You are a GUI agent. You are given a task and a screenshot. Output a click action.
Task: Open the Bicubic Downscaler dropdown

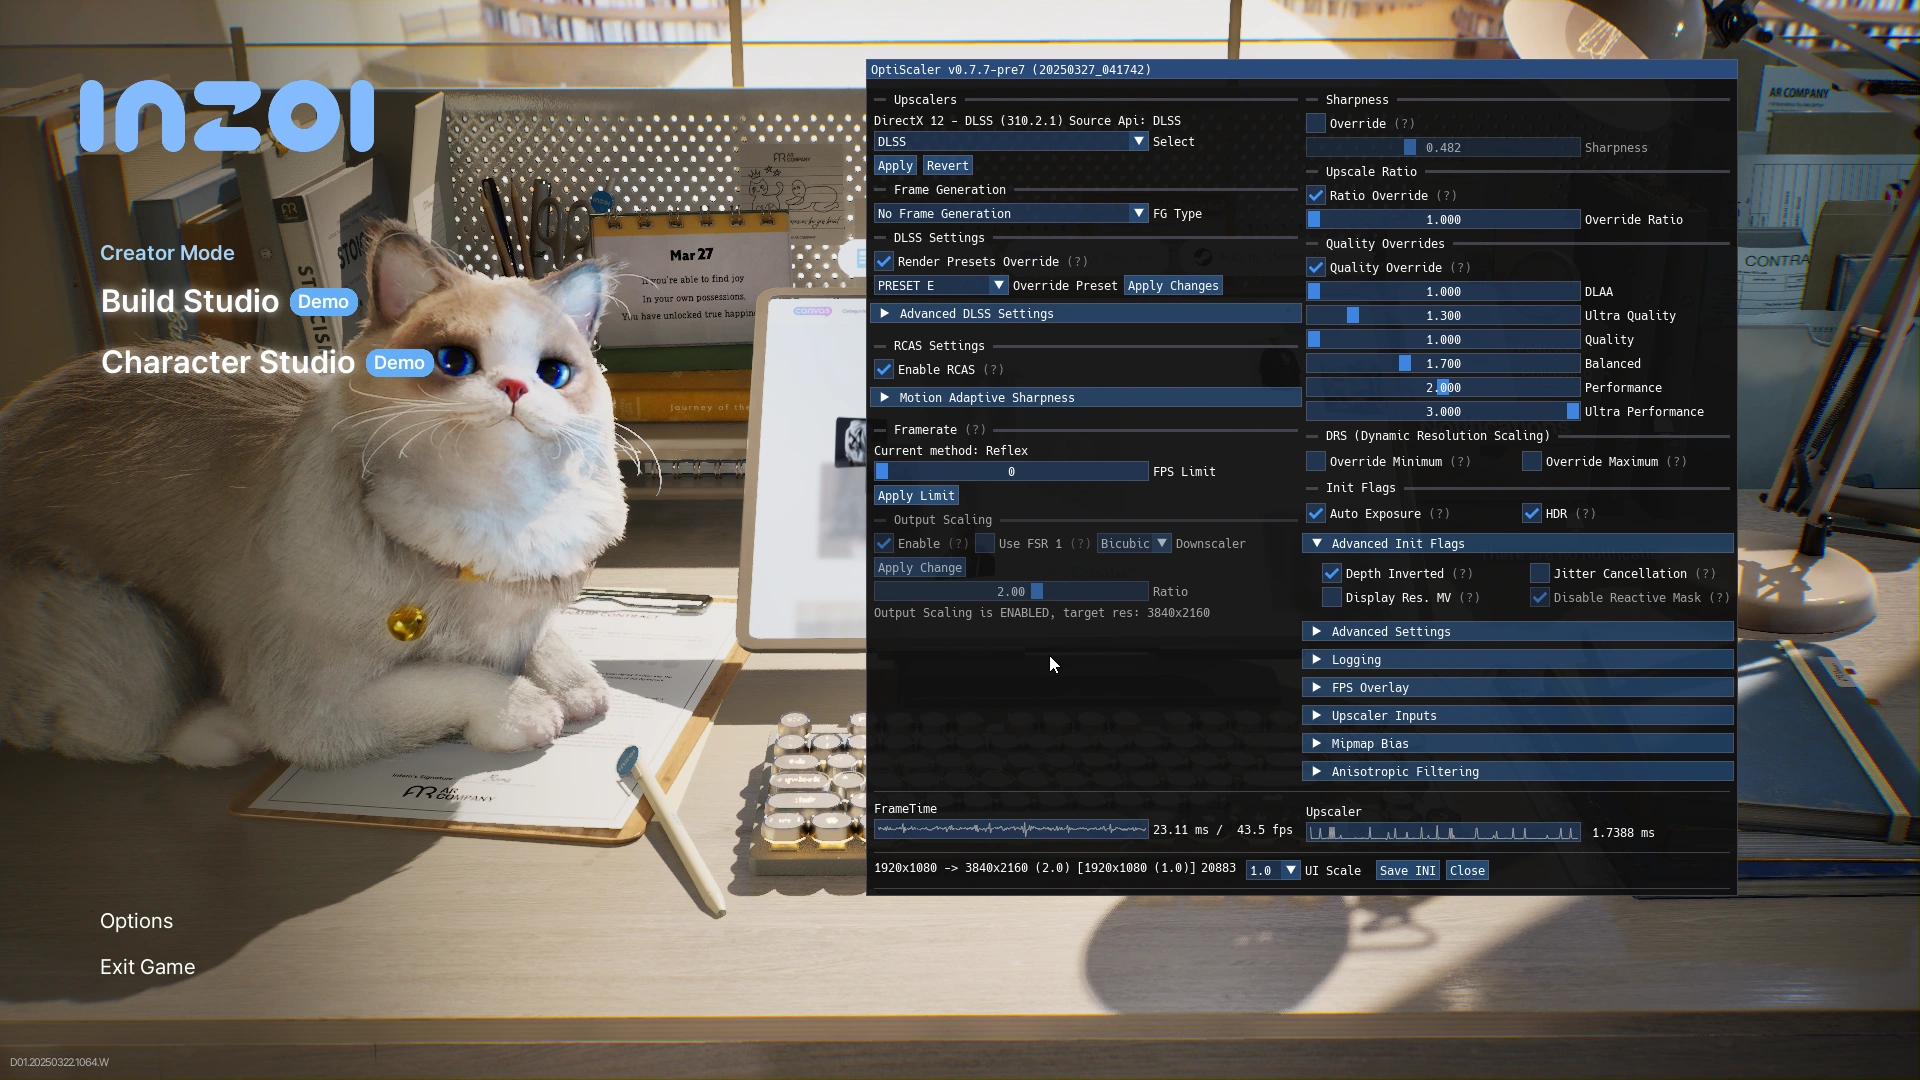click(1134, 544)
